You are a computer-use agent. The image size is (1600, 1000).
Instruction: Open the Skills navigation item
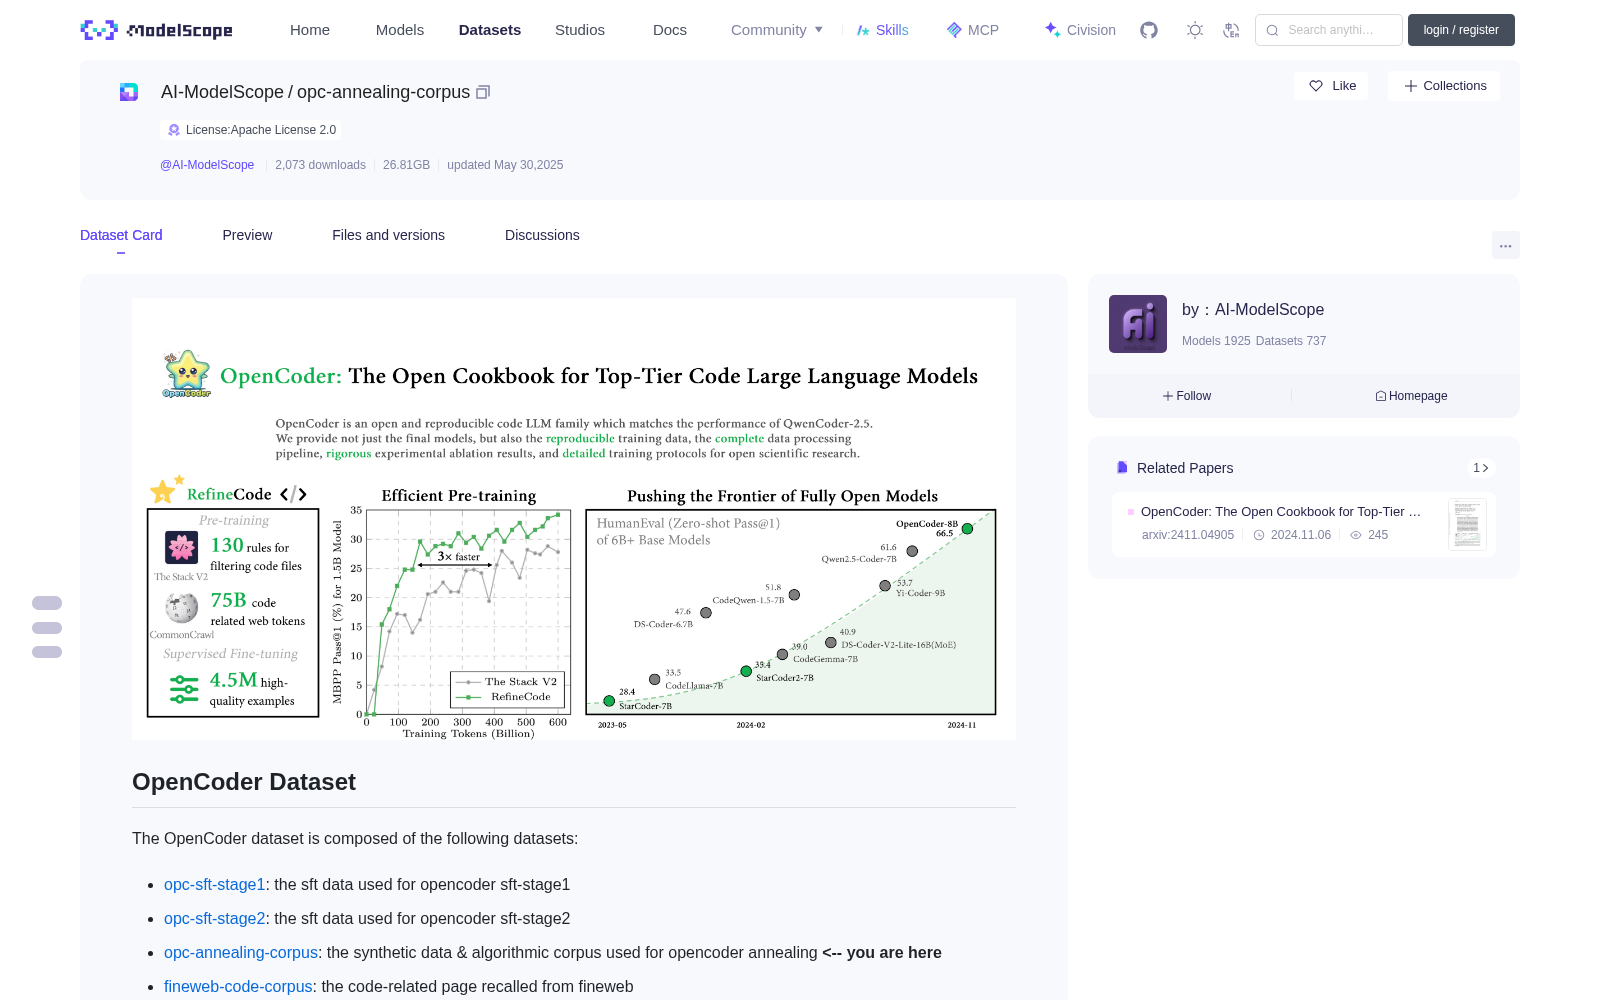tap(882, 30)
